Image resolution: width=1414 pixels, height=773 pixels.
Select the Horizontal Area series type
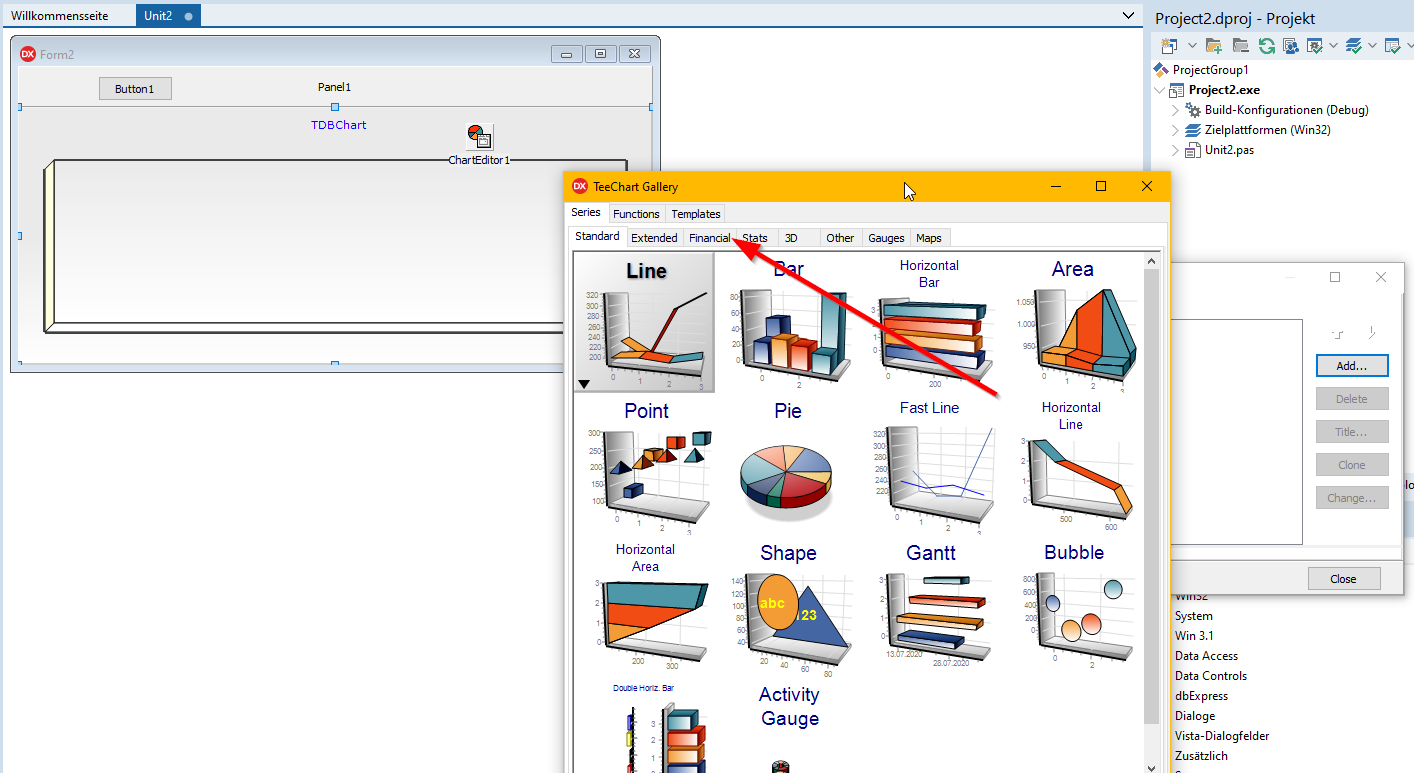[645, 606]
